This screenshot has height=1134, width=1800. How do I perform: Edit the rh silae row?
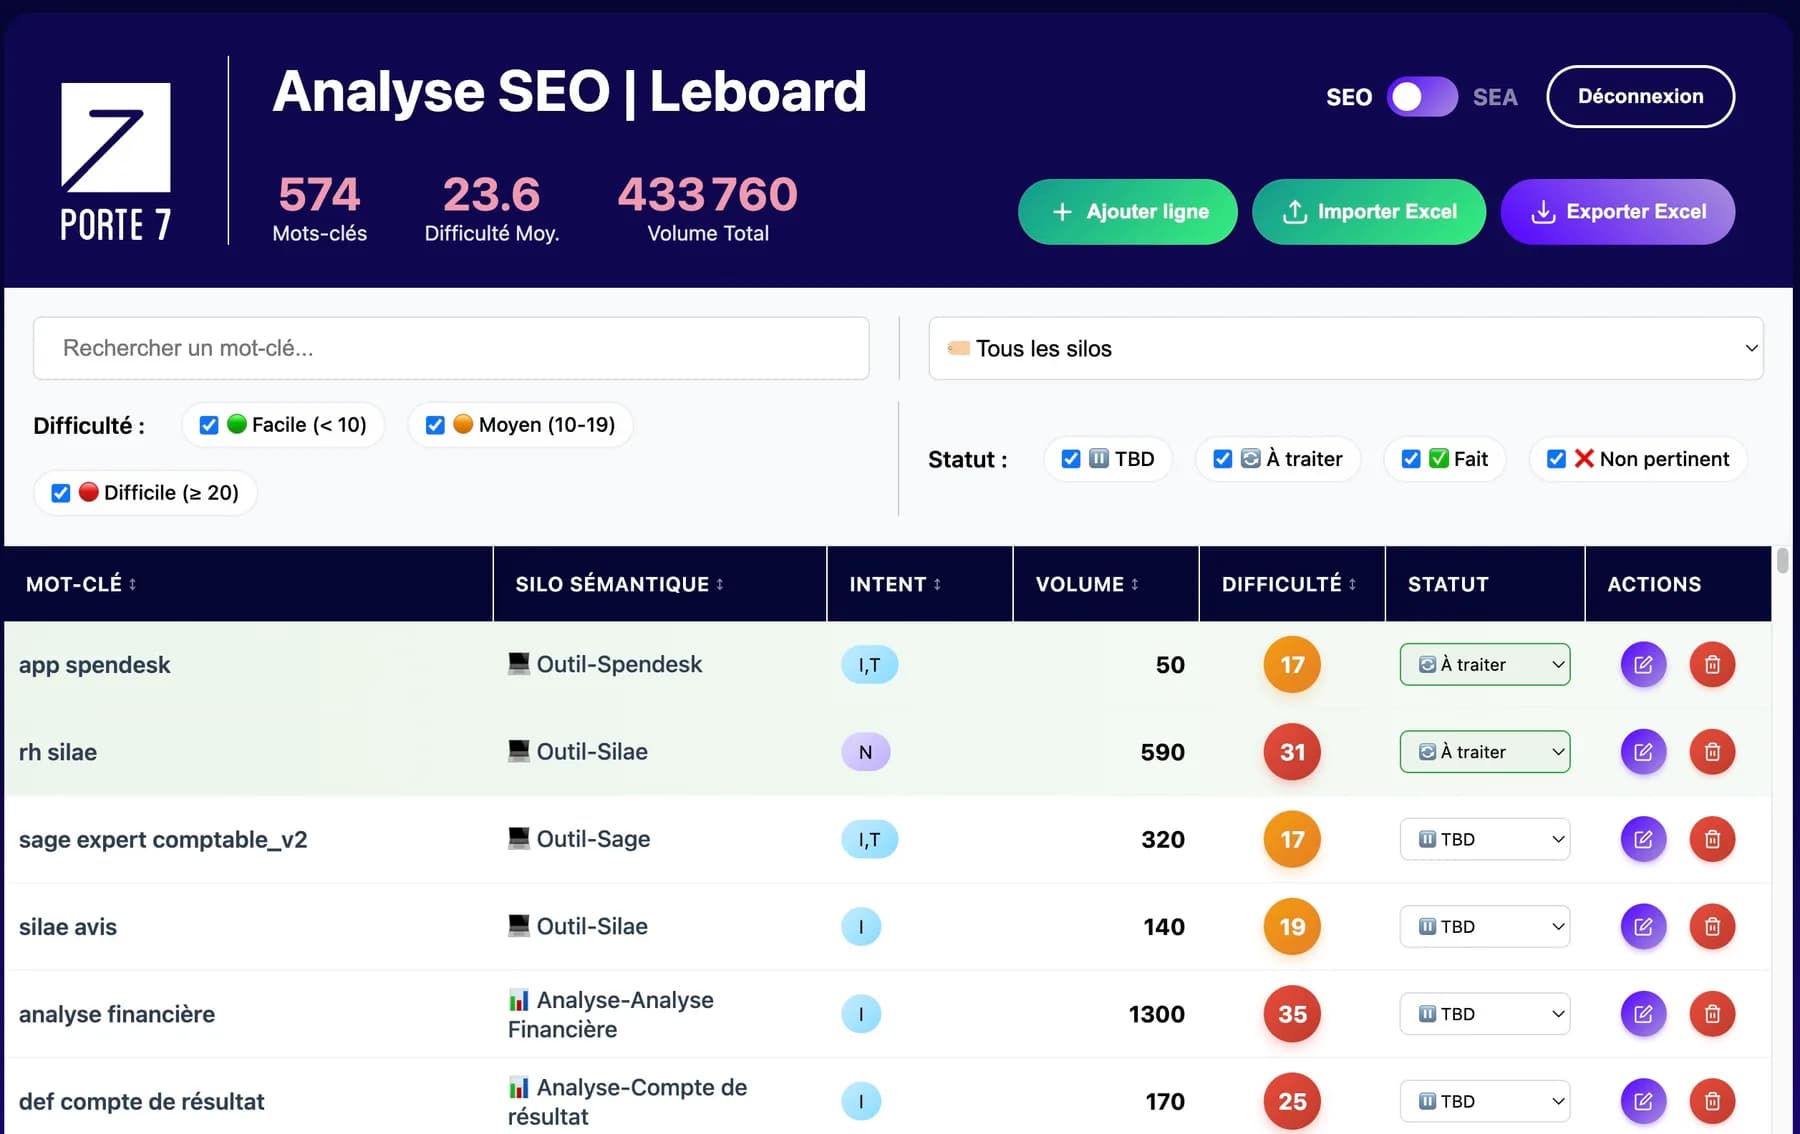(1643, 752)
